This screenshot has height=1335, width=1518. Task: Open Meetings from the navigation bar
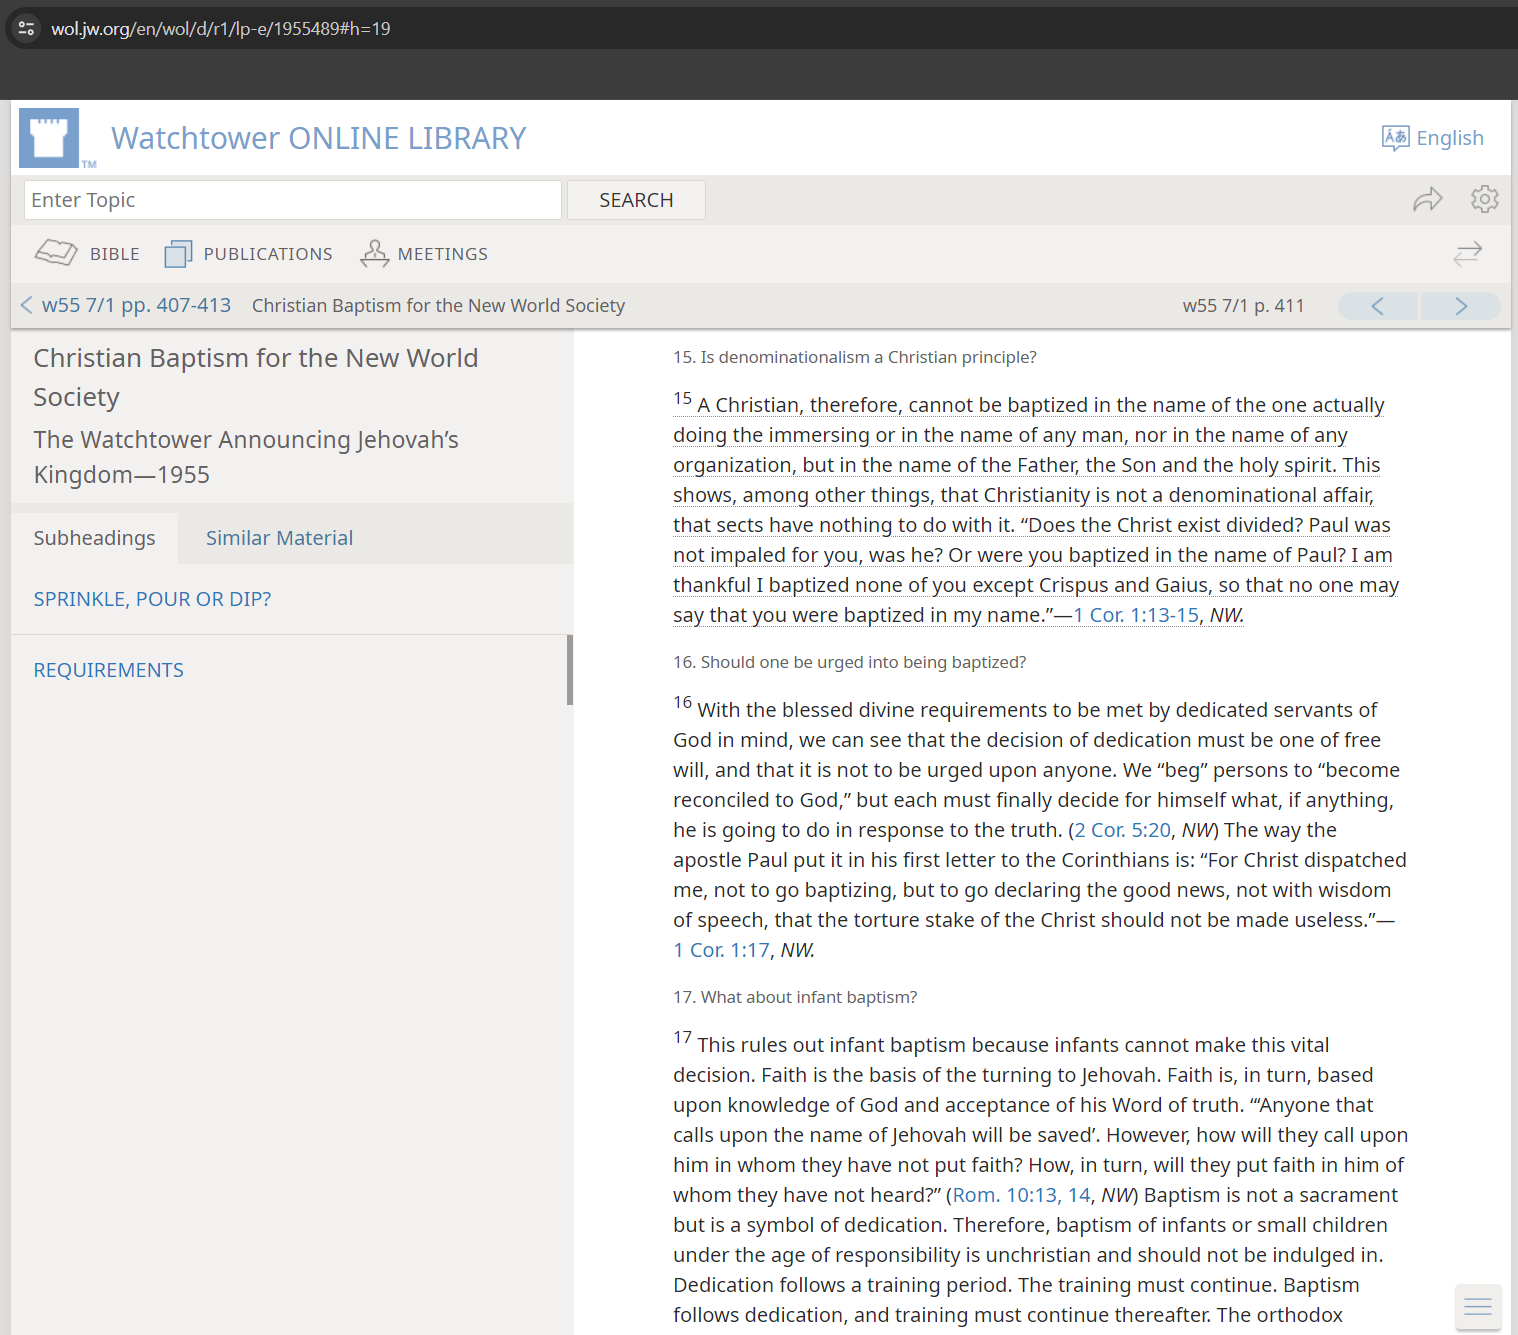pyautogui.click(x=424, y=254)
